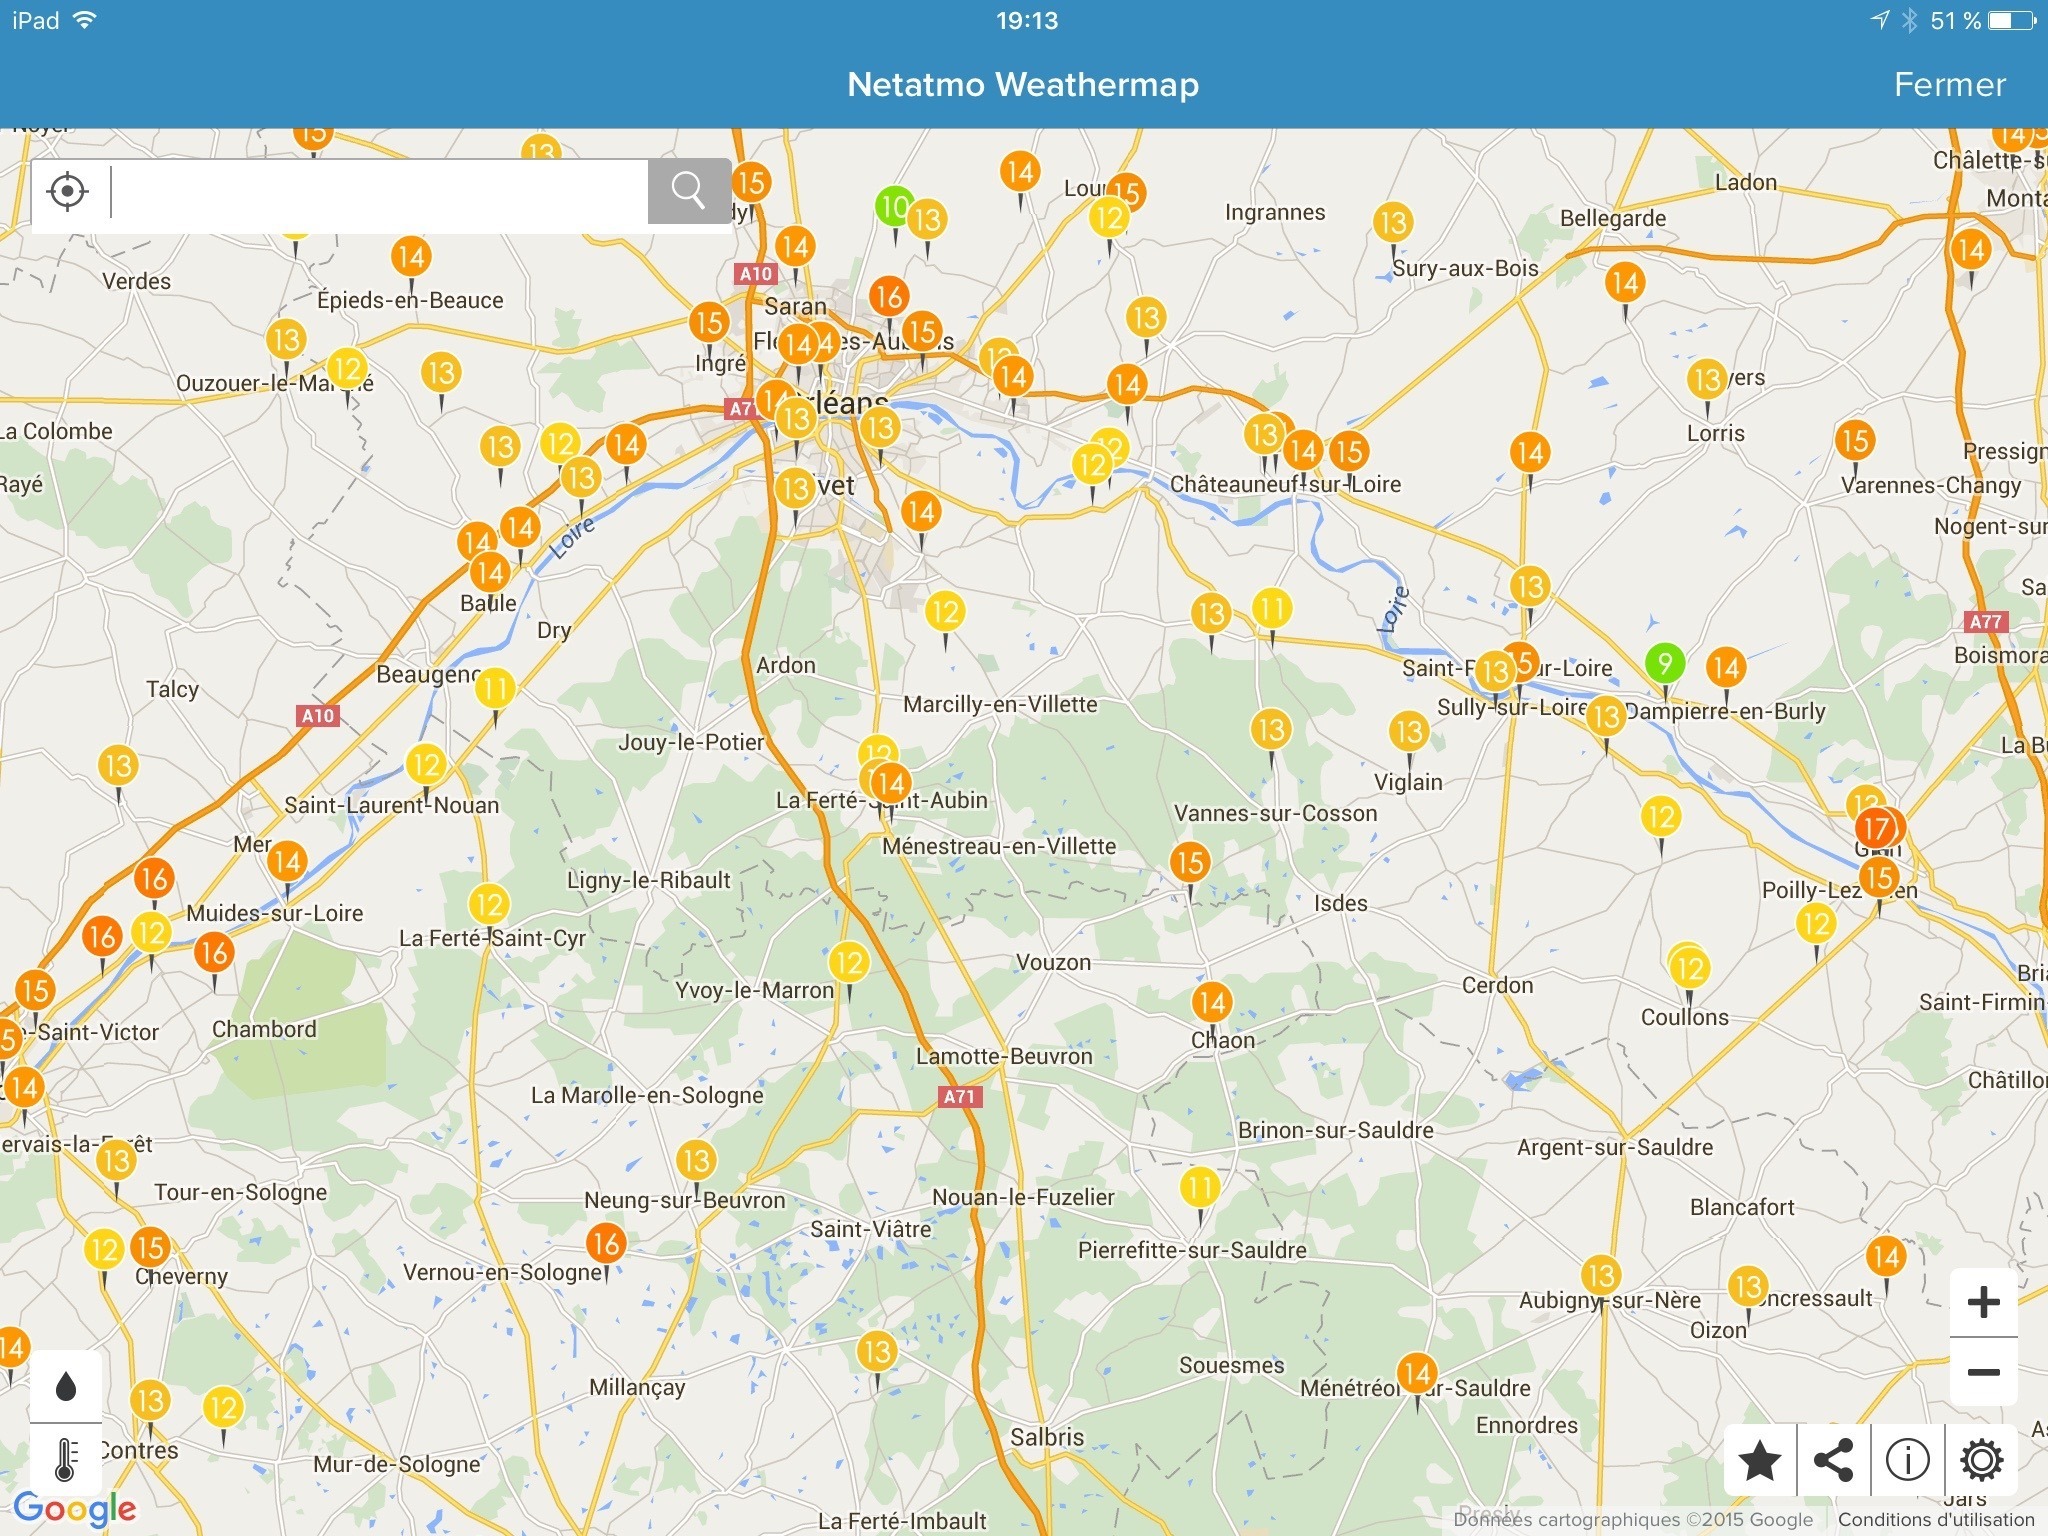Click the Millançay town label
The height and width of the screenshot is (1536, 2048).
(637, 1387)
